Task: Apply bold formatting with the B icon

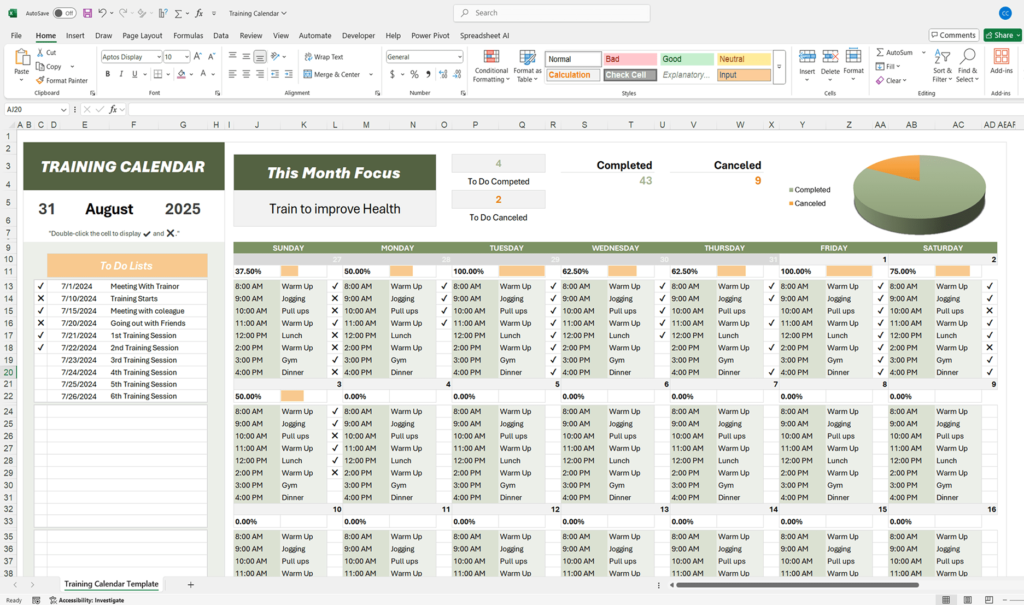Action: pos(107,74)
